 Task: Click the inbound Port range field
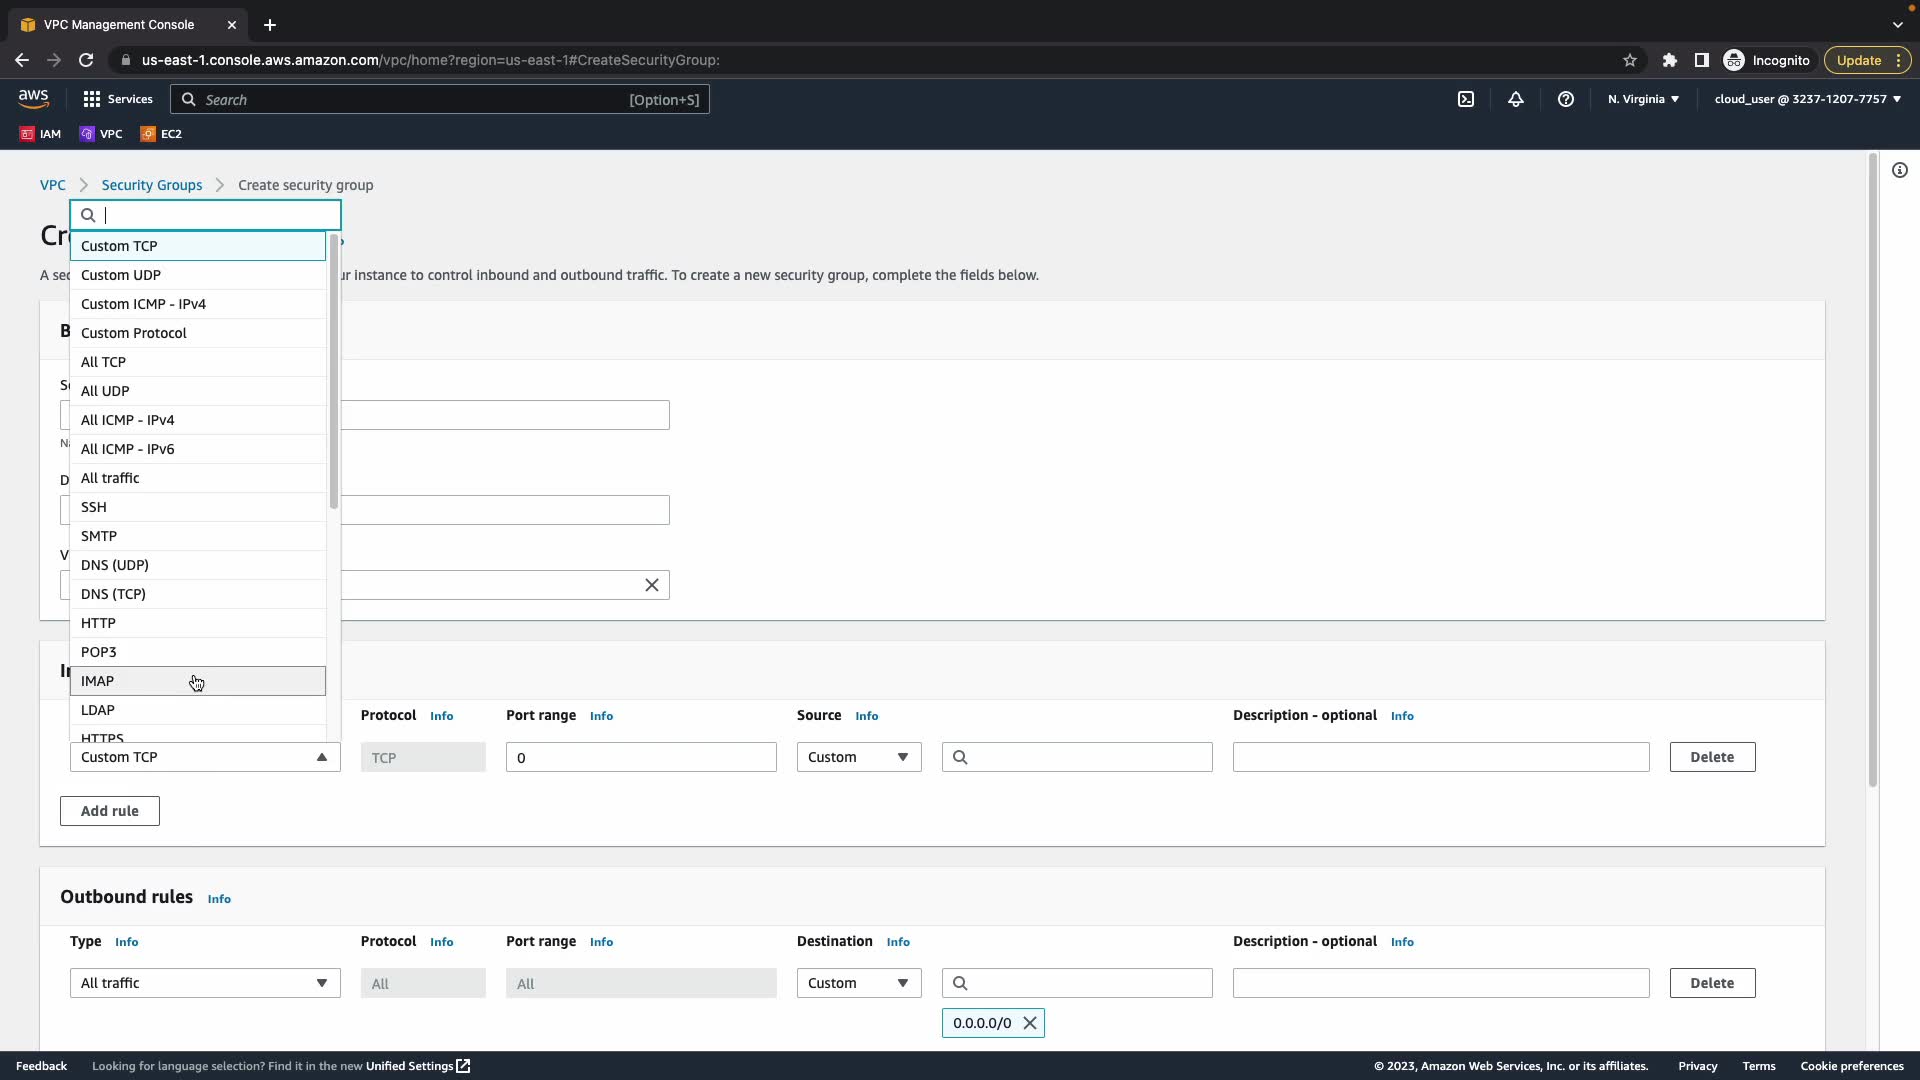click(x=640, y=757)
